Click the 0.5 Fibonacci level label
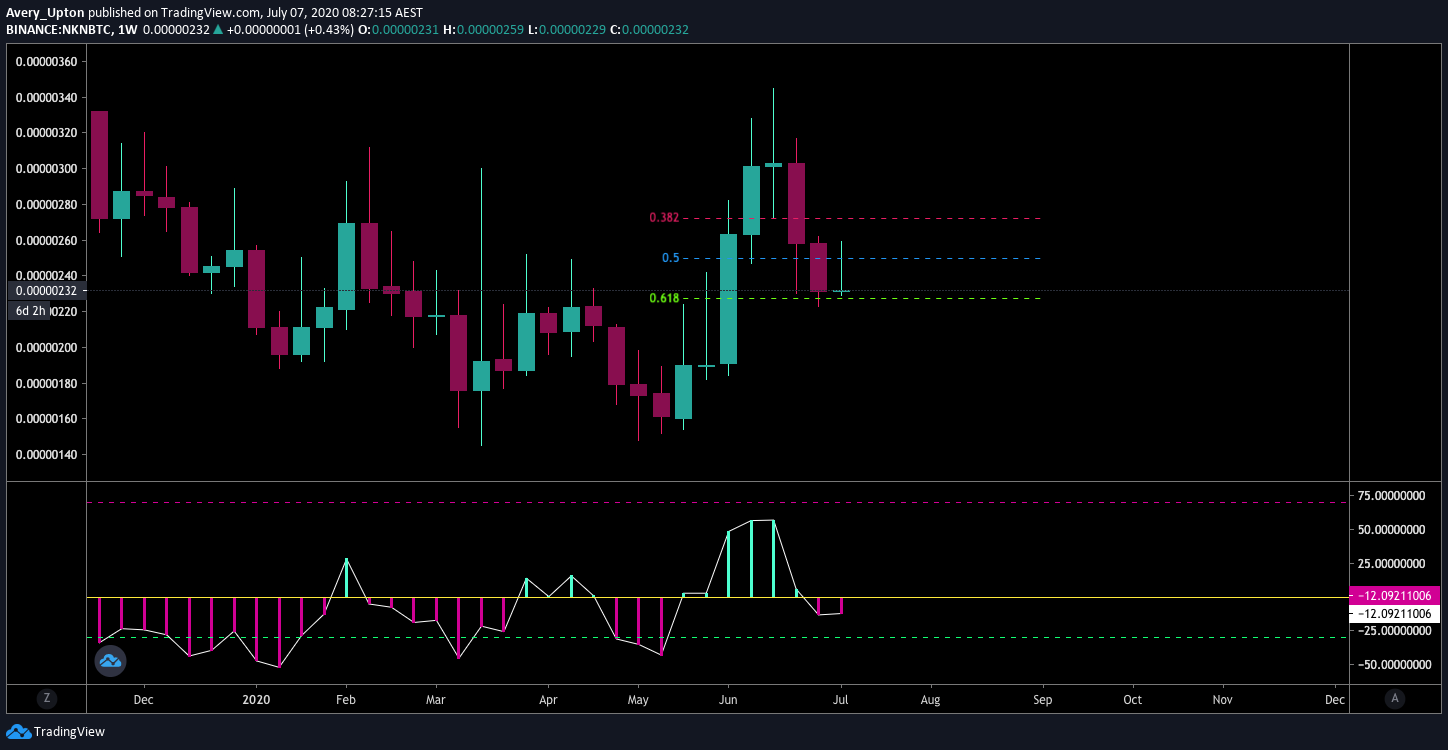Viewport: 1448px width, 750px height. [x=670, y=258]
